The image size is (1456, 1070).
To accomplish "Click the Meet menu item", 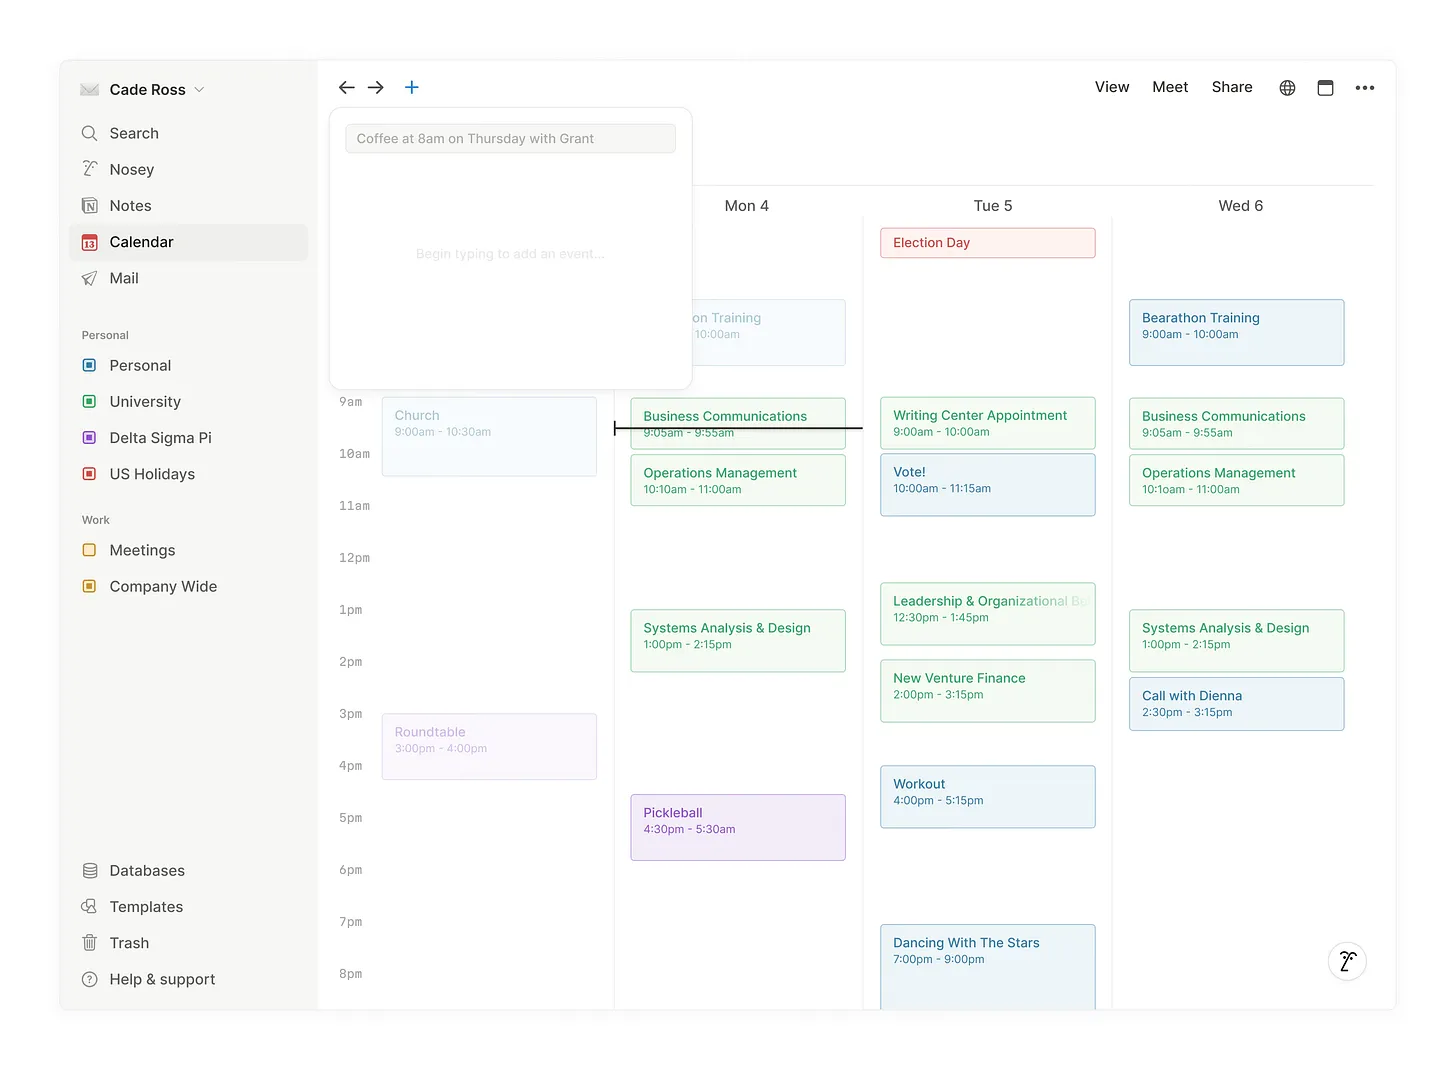I will [x=1170, y=87].
